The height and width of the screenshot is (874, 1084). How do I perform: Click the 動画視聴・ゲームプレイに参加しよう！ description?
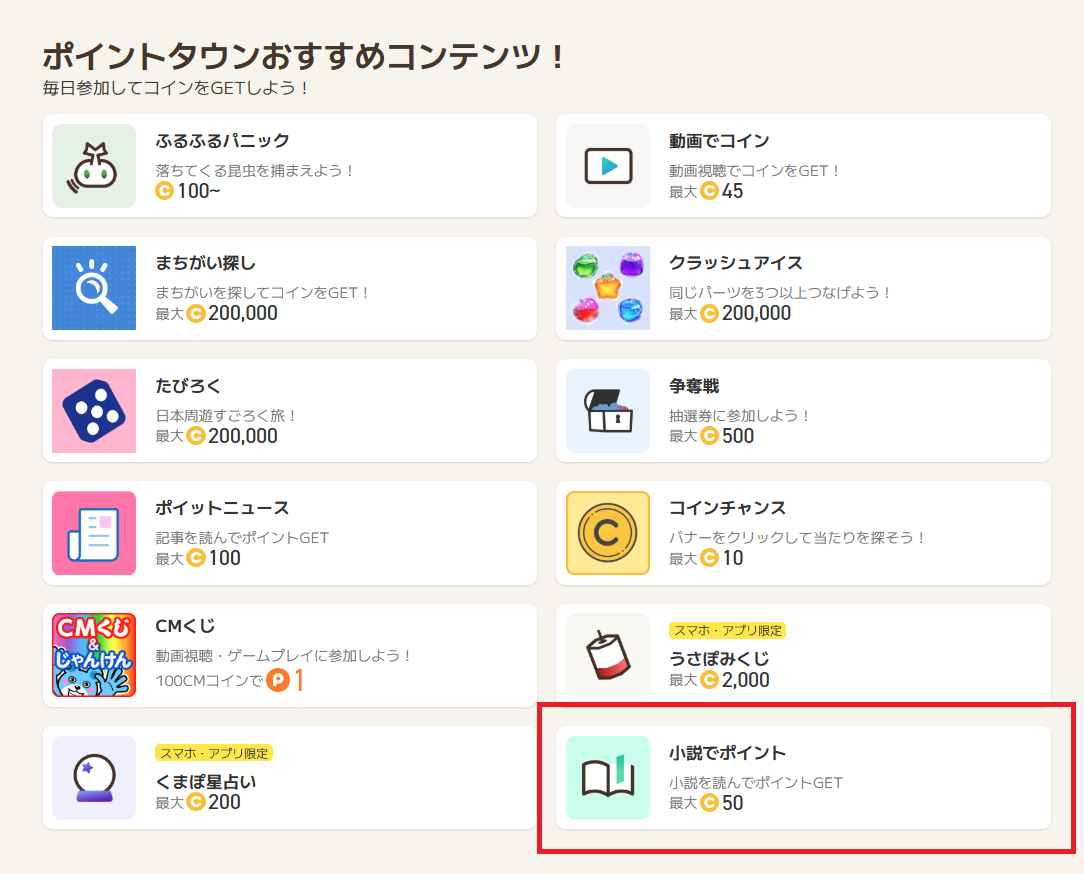tap(283, 656)
